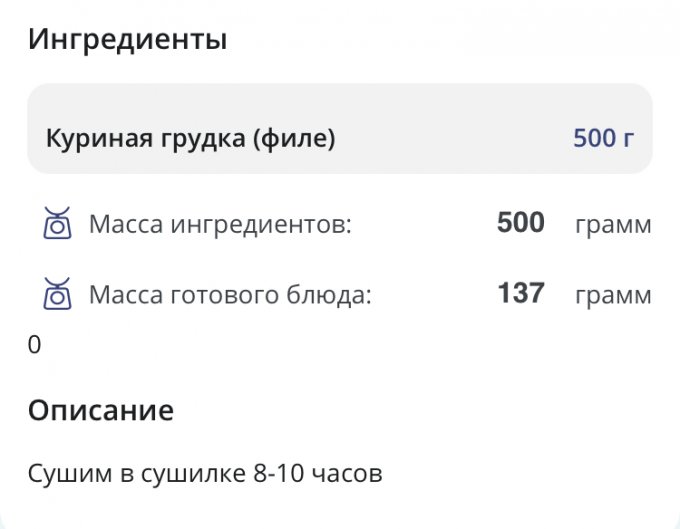Select the Ингредиенты section heading
This screenshot has width=680, height=529.
[127, 41]
